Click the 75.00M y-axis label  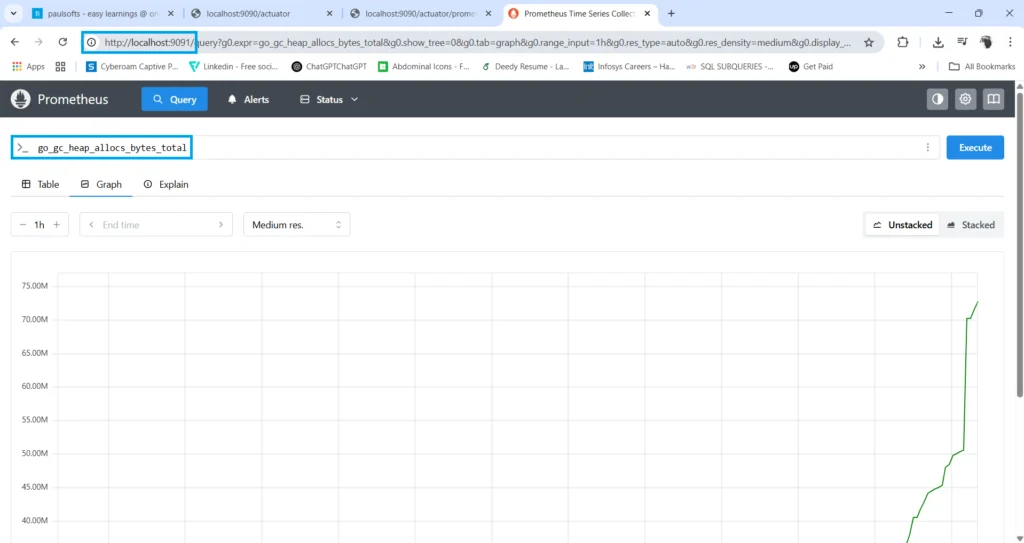pos(35,286)
